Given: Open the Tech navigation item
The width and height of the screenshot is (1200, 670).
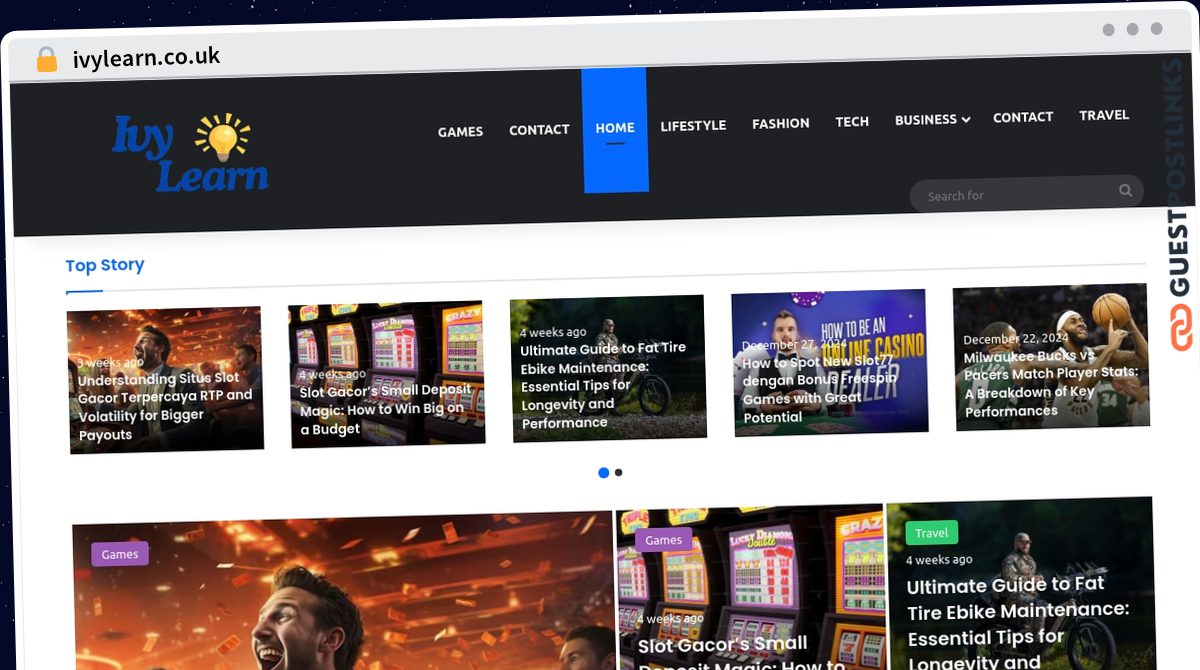Looking at the screenshot, I should click(852, 121).
